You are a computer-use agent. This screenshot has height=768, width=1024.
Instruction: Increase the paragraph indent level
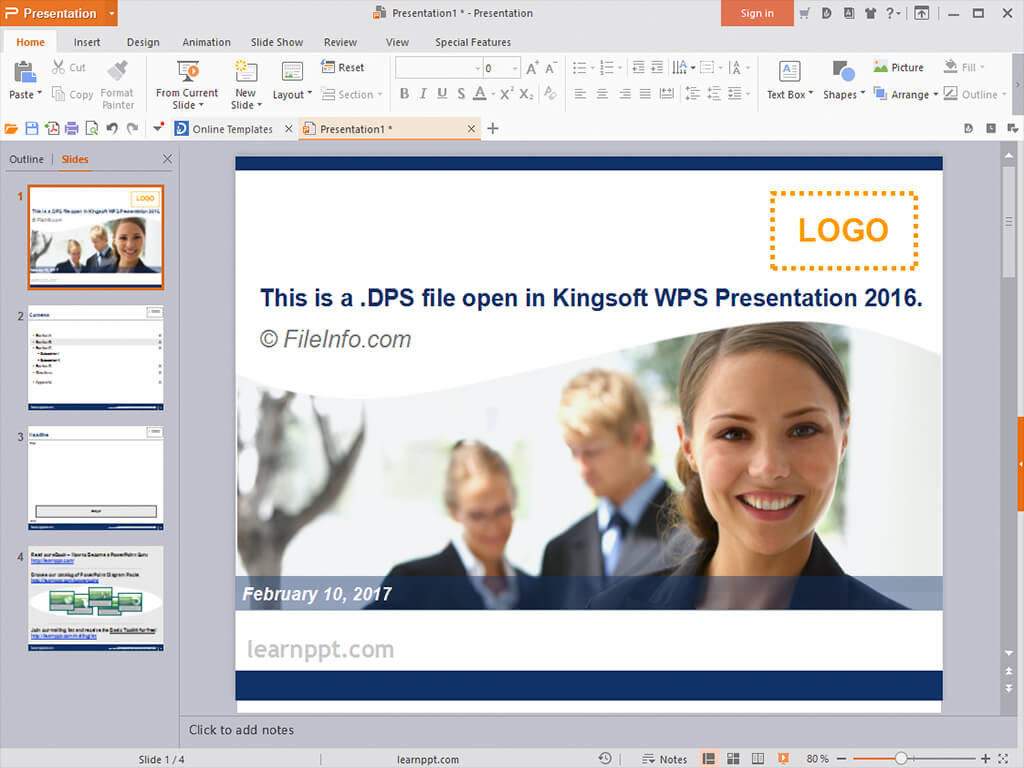tap(658, 67)
